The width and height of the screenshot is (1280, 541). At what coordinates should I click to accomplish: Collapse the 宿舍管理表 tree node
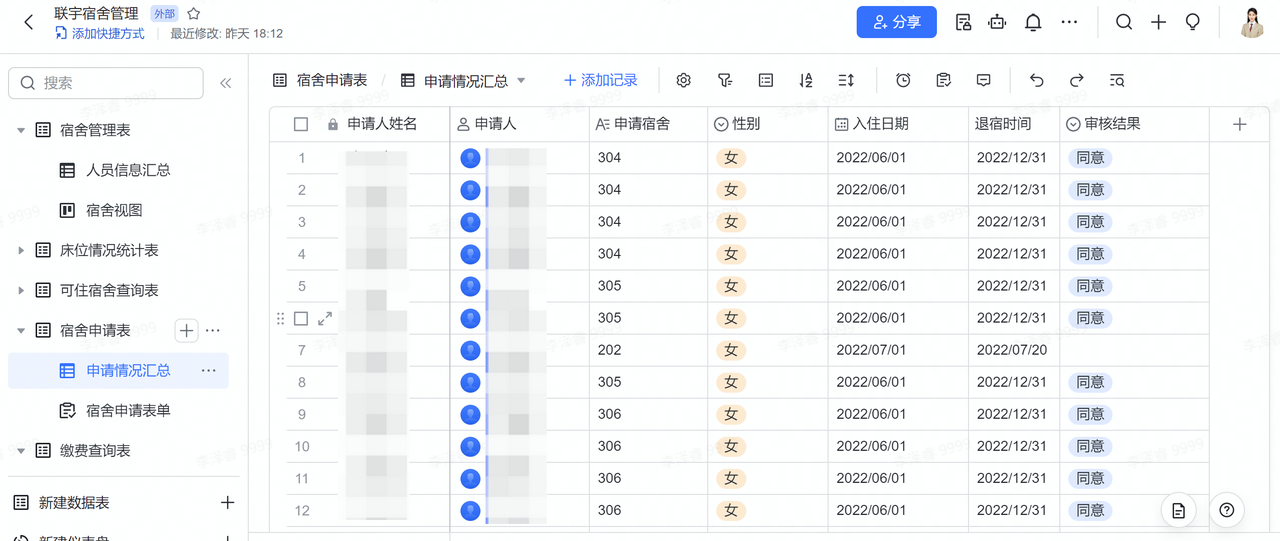click(21, 131)
